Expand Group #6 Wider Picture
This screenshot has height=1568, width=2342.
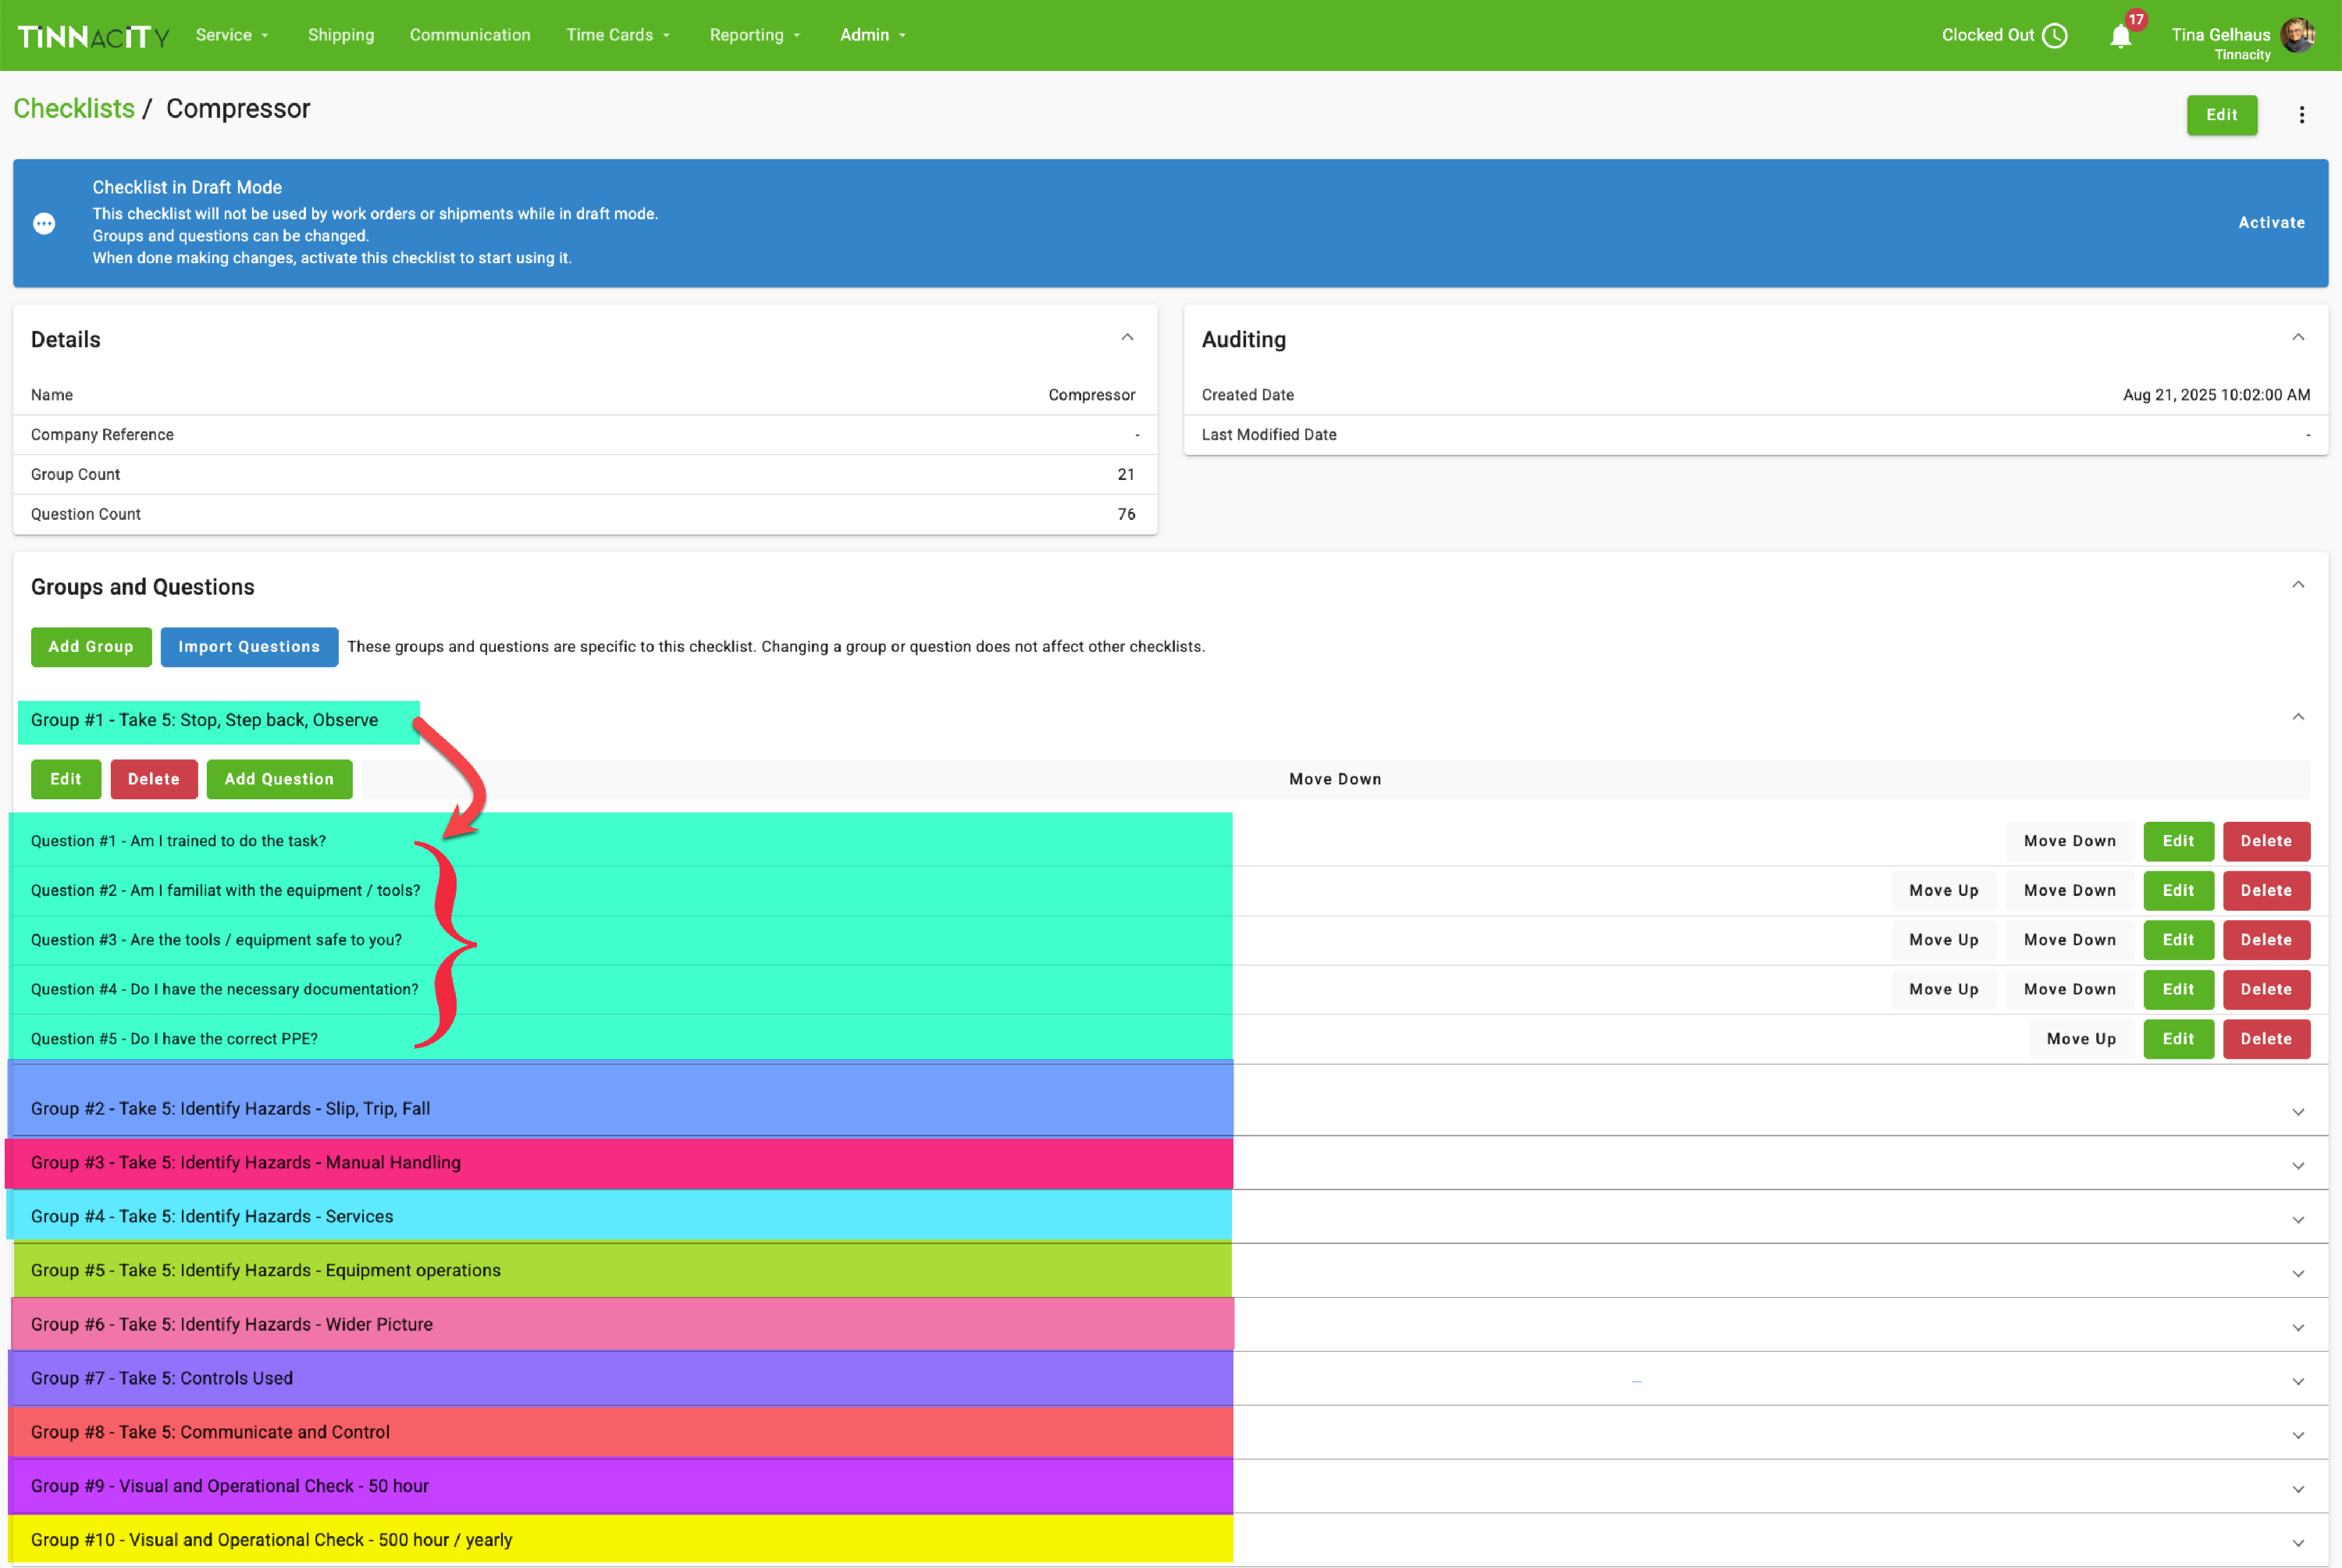2298,1328
